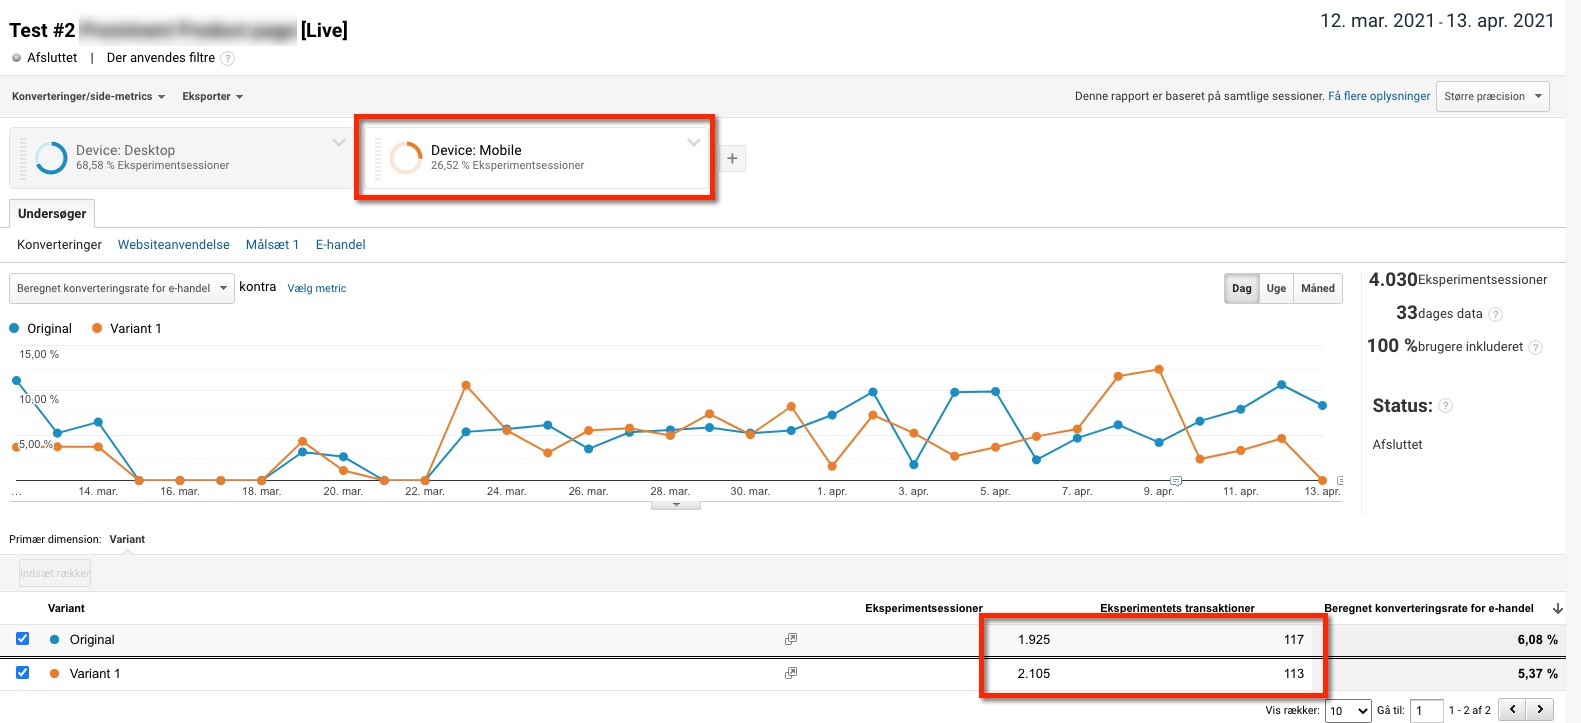Image resolution: width=1581 pixels, height=723 pixels.
Task: Switch chart granularity to Uge
Action: click(x=1276, y=288)
